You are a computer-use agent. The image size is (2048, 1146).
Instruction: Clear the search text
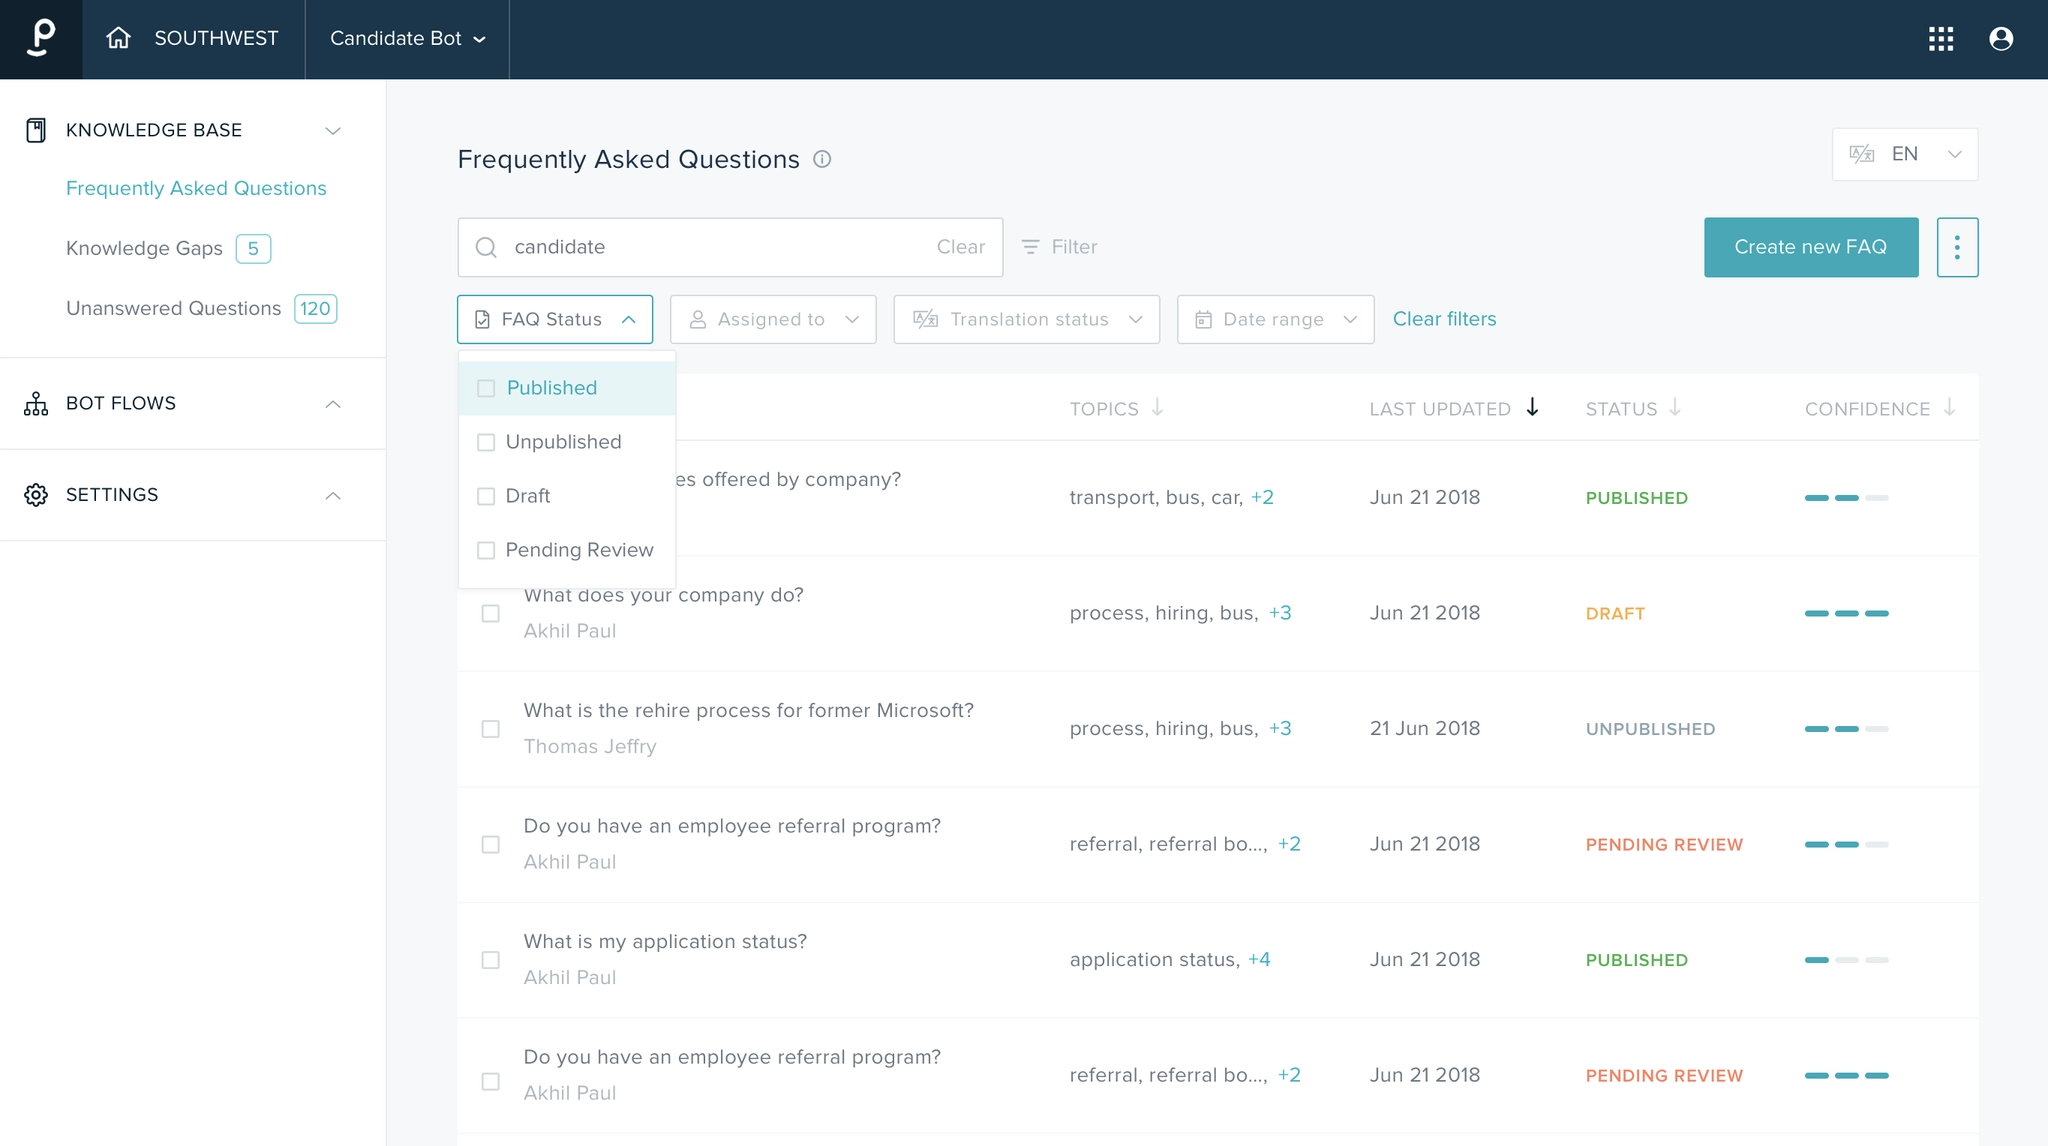(960, 247)
